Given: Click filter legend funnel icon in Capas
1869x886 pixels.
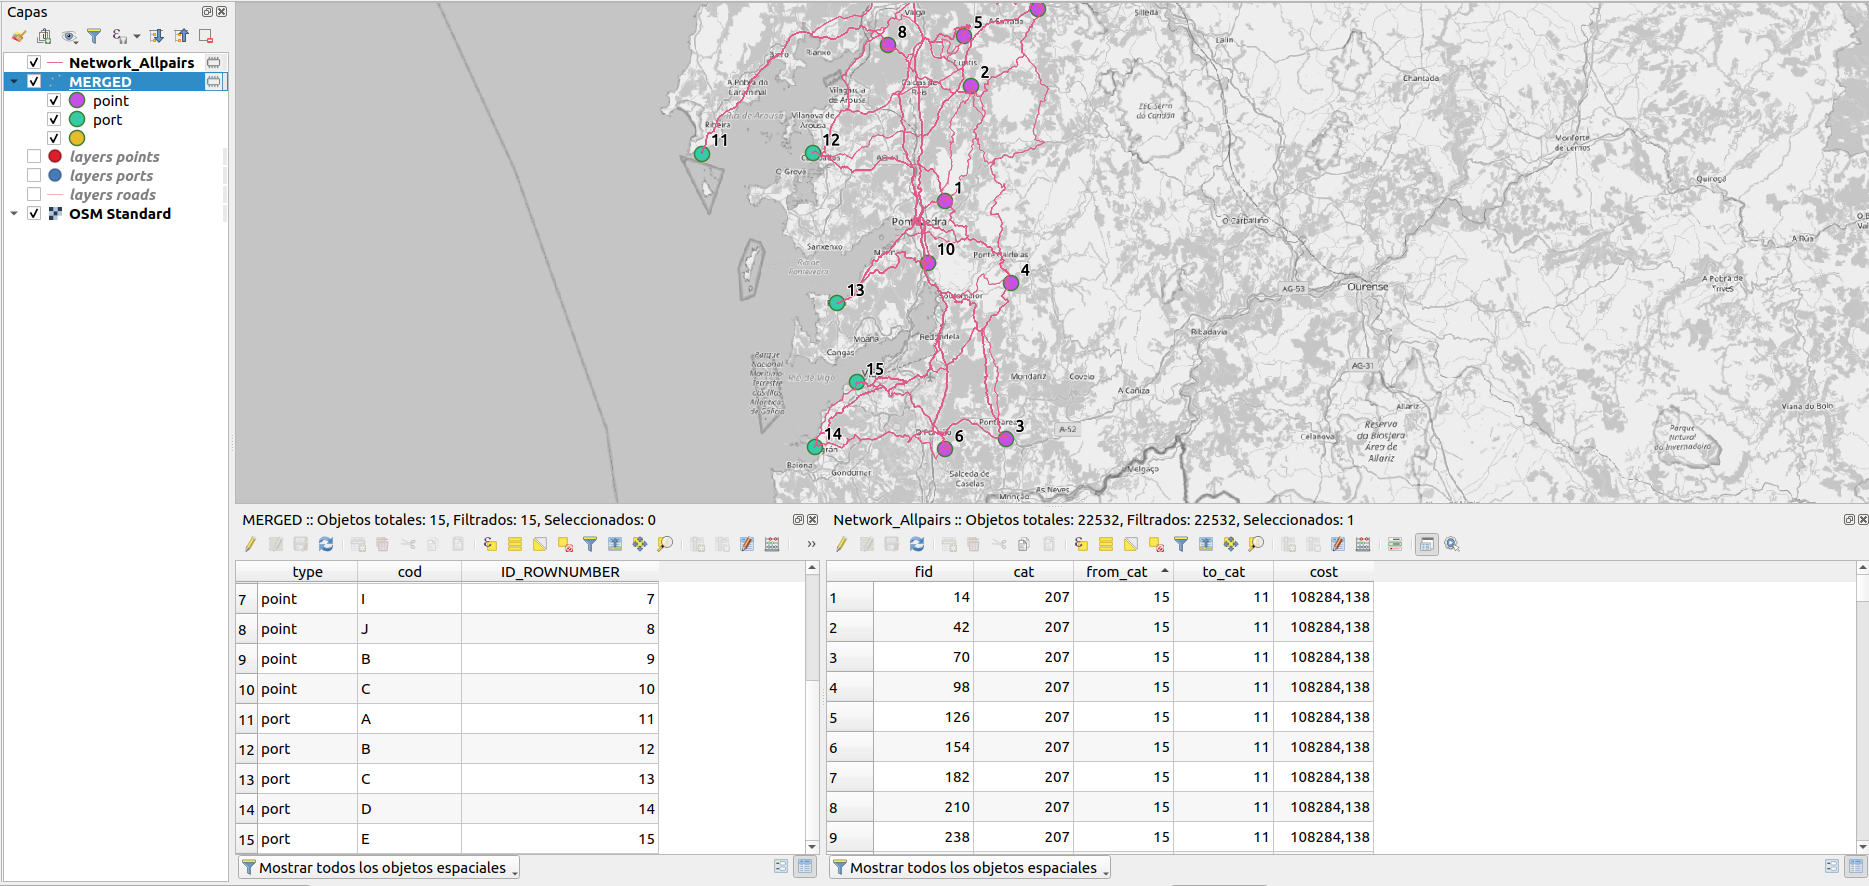Looking at the screenshot, I should (94, 36).
